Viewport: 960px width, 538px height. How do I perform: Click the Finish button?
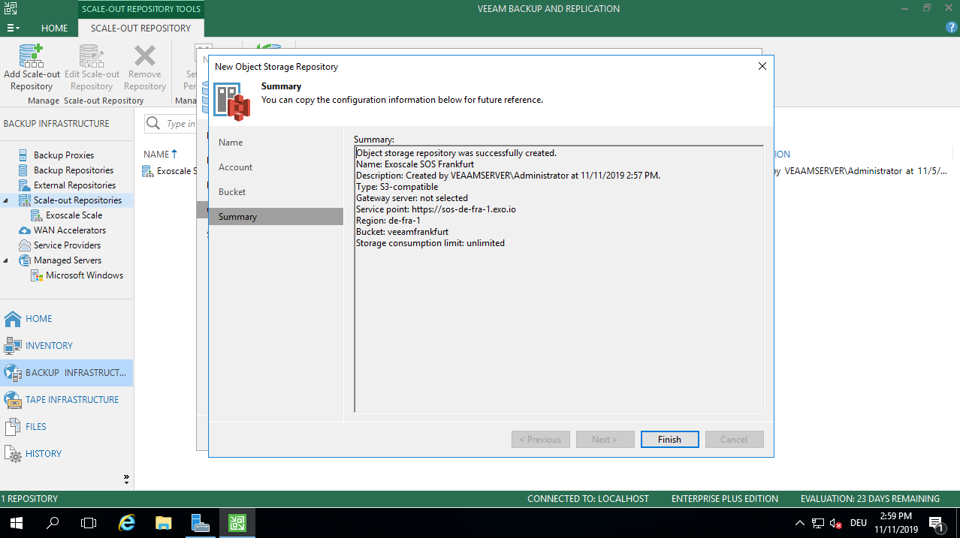(669, 439)
